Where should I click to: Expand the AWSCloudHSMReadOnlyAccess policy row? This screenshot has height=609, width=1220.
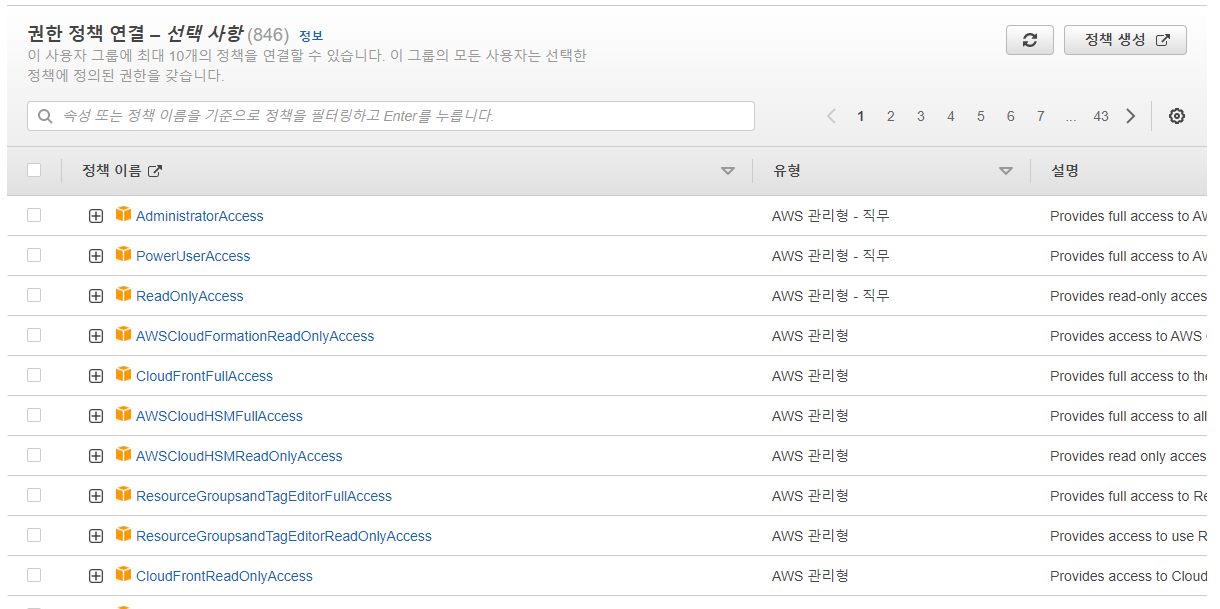(x=96, y=456)
